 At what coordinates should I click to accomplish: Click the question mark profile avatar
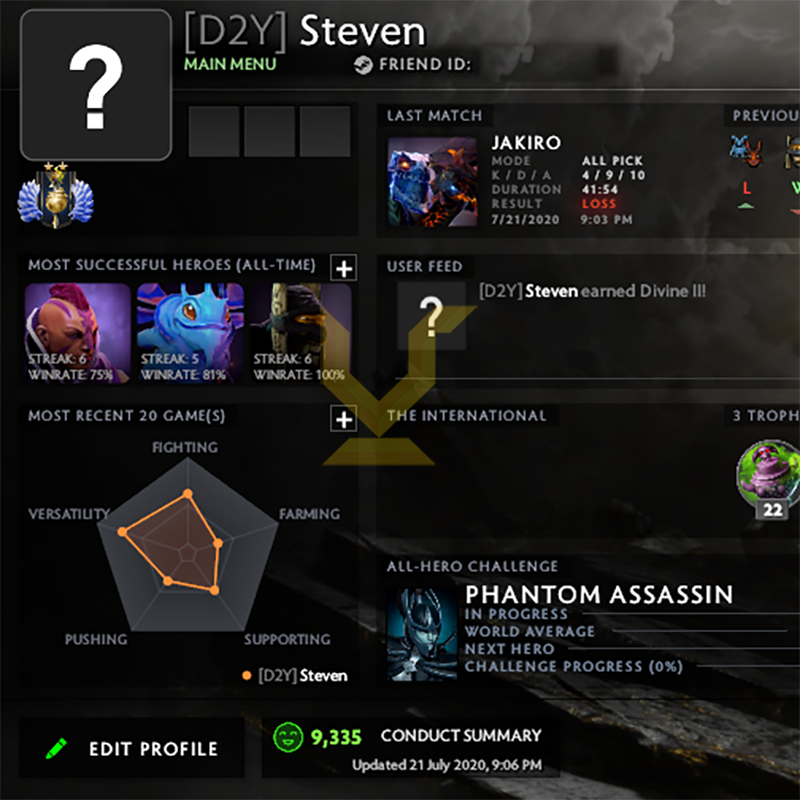pyautogui.click(x=96, y=85)
